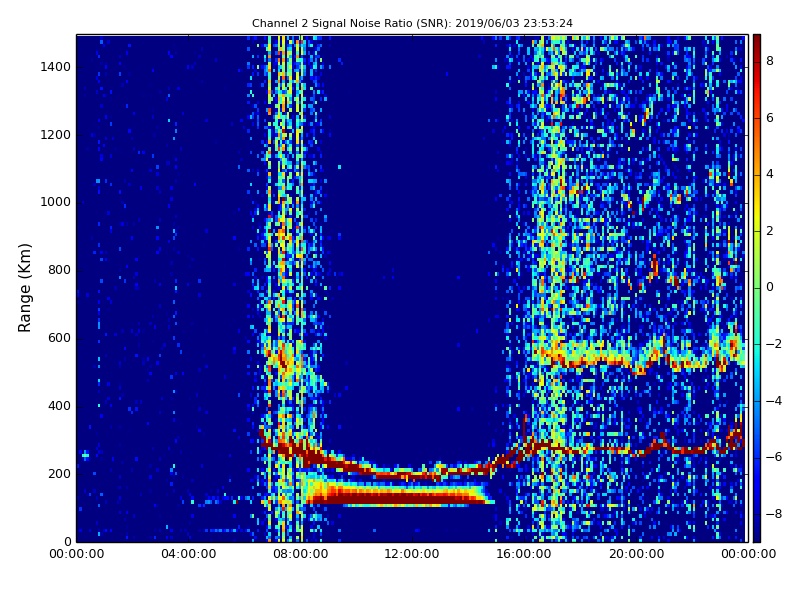The width and height of the screenshot is (800, 600).
Task: Select the 16:00:00 time axis label
Action: (524, 554)
